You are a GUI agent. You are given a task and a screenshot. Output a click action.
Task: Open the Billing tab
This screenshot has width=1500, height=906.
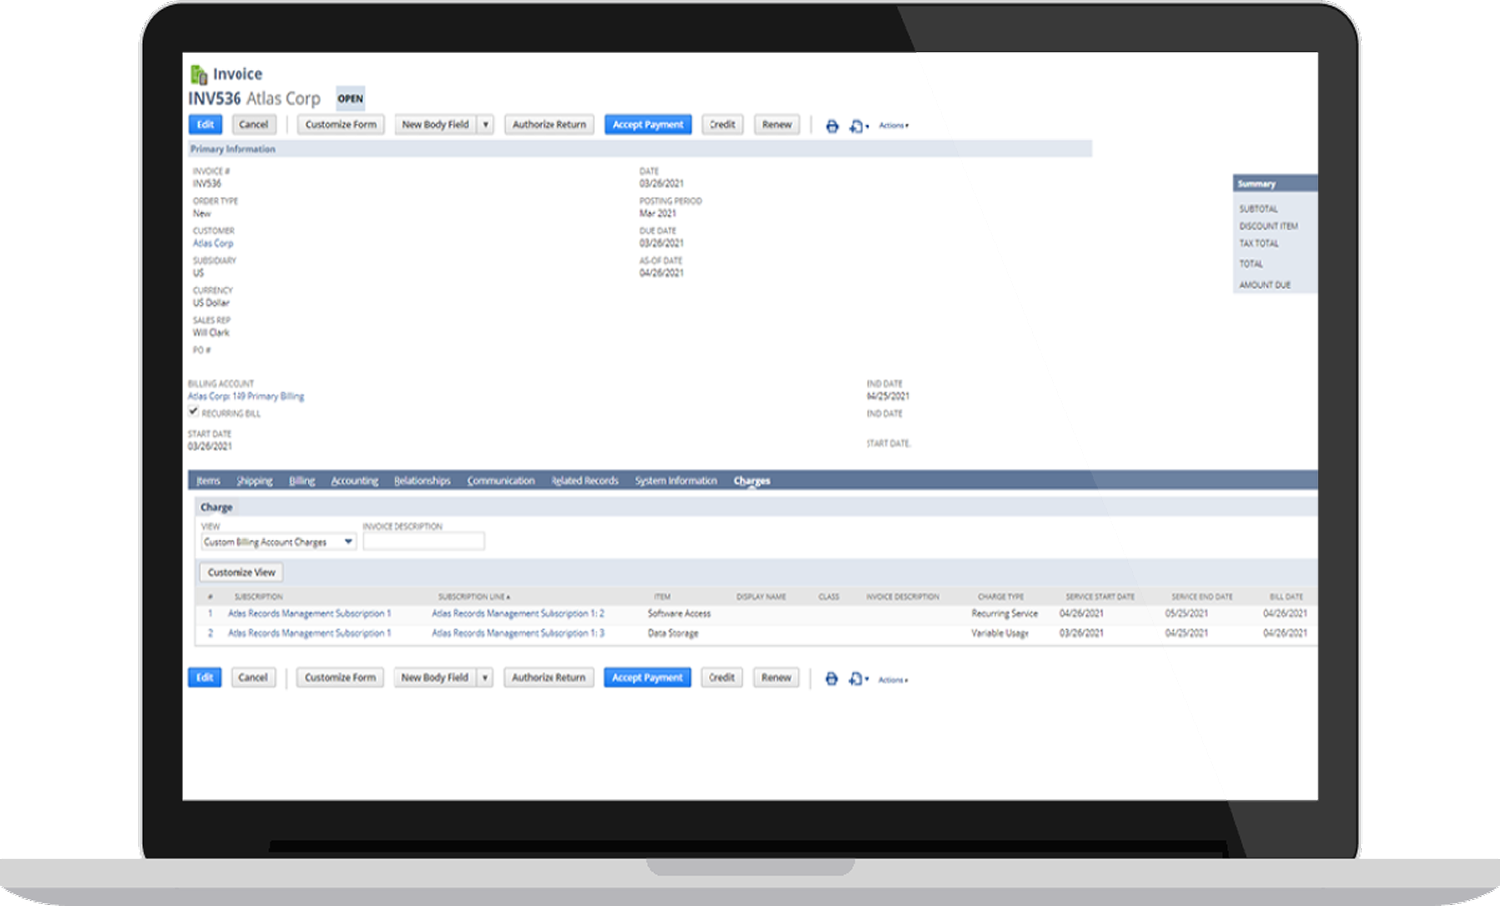pos(302,481)
